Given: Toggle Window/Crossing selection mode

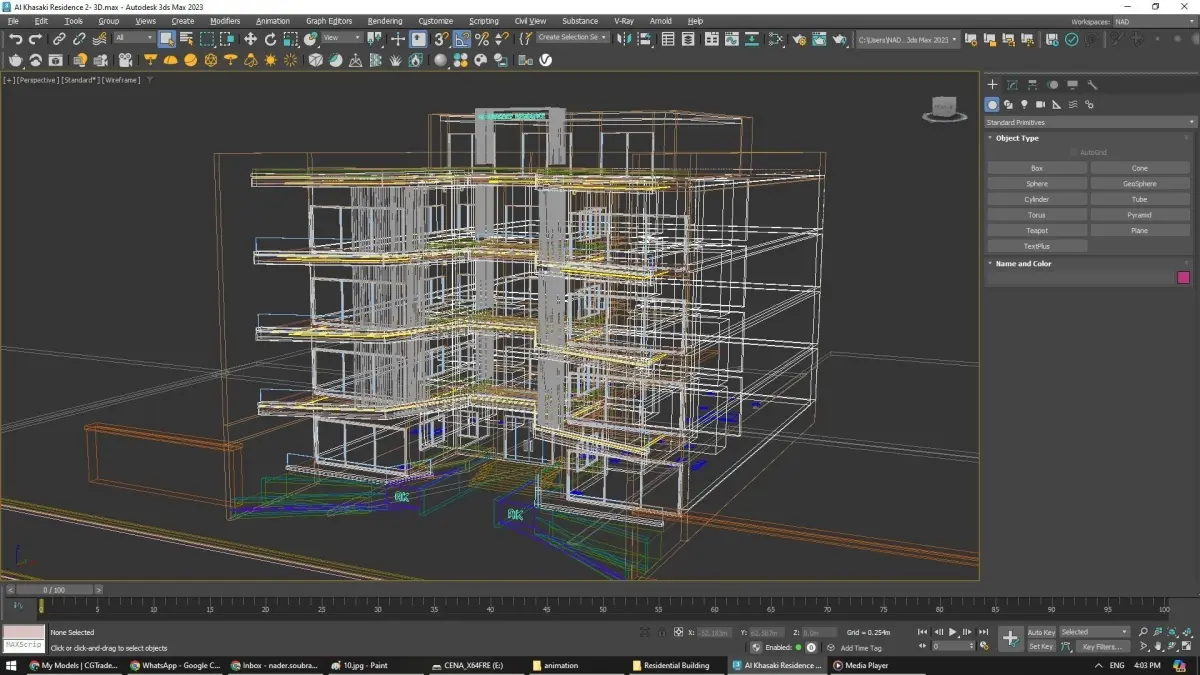Looking at the screenshot, I should tap(228, 39).
